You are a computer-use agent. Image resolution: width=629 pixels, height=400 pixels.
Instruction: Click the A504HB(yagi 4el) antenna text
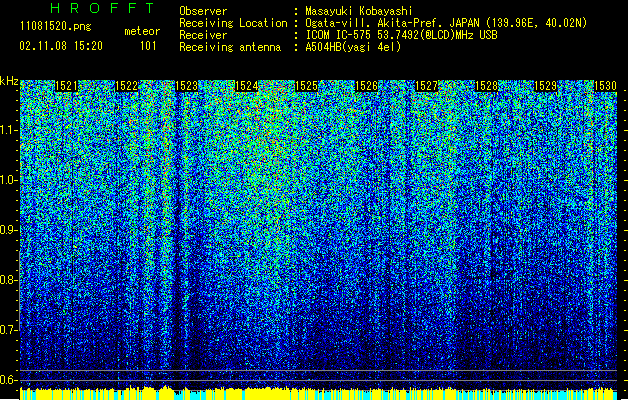353,47
